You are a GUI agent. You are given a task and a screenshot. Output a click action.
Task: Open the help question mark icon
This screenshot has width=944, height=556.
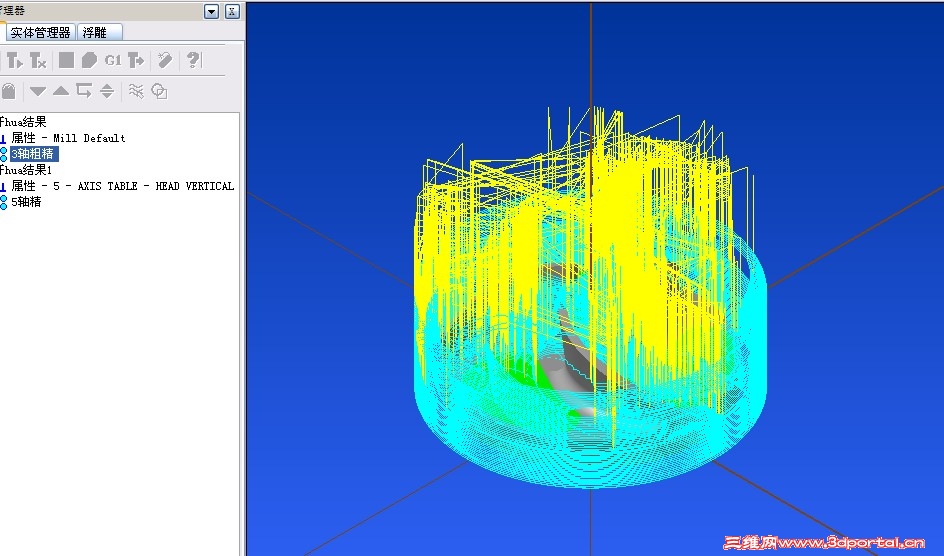coord(193,60)
